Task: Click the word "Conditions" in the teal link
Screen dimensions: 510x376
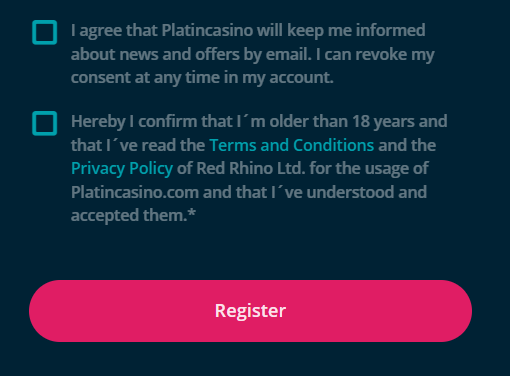Action: (x=334, y=145)
